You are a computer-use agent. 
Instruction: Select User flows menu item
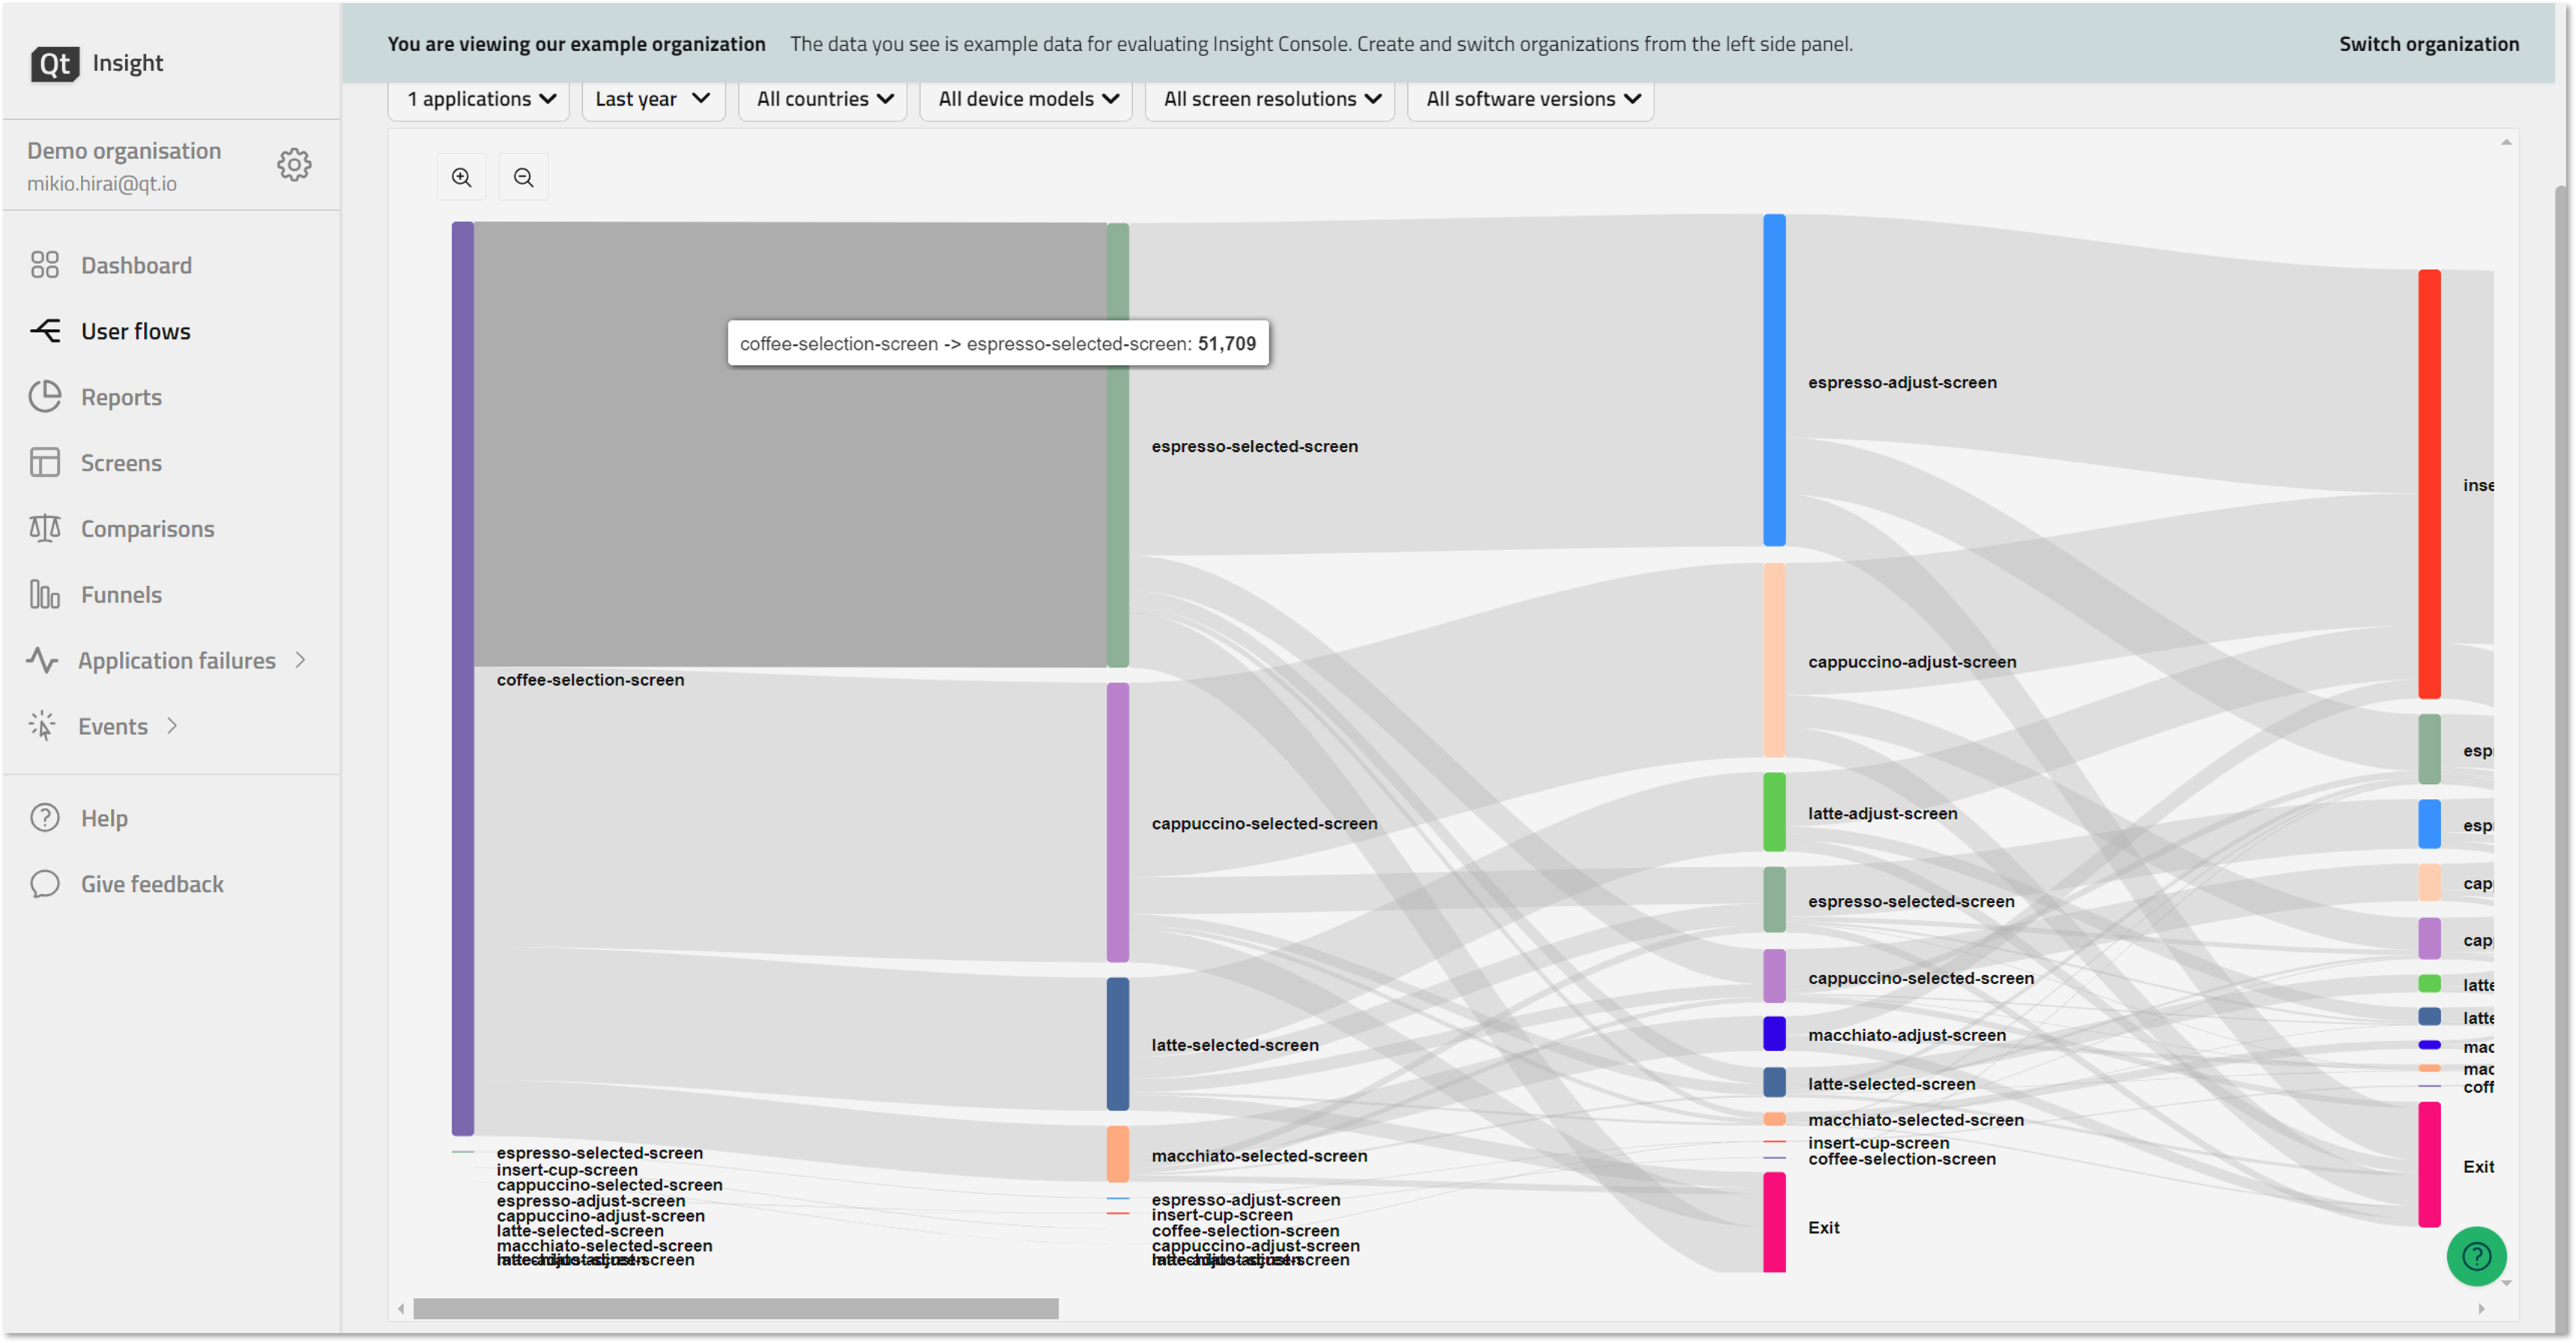pos(135,331)
